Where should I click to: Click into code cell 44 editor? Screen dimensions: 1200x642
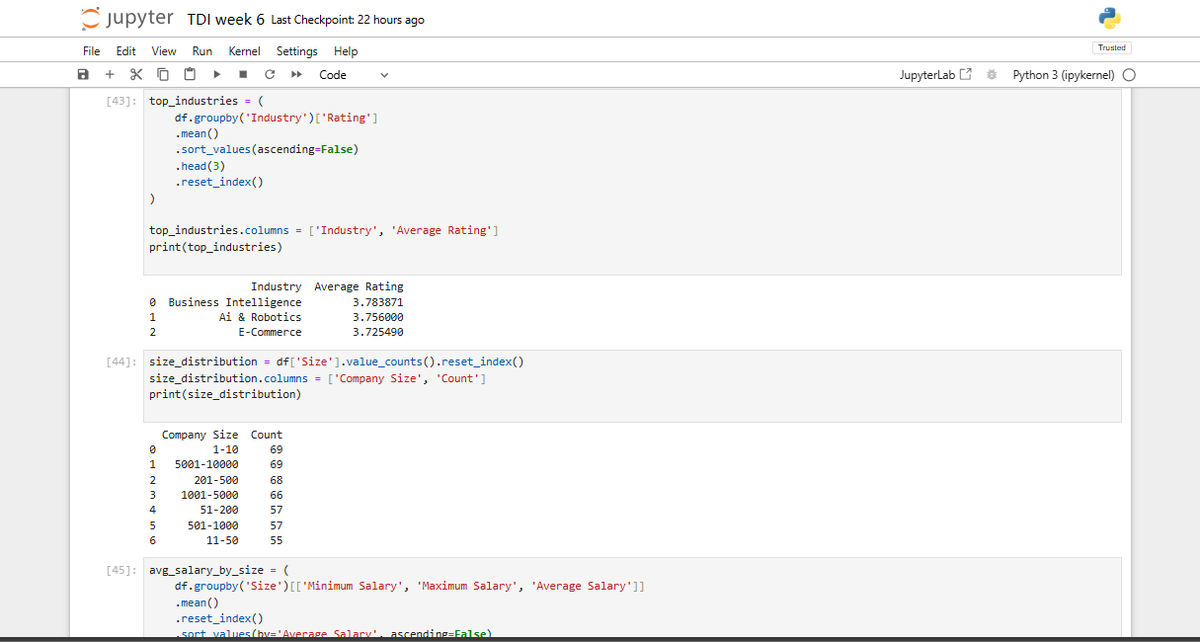pos(632,386)
